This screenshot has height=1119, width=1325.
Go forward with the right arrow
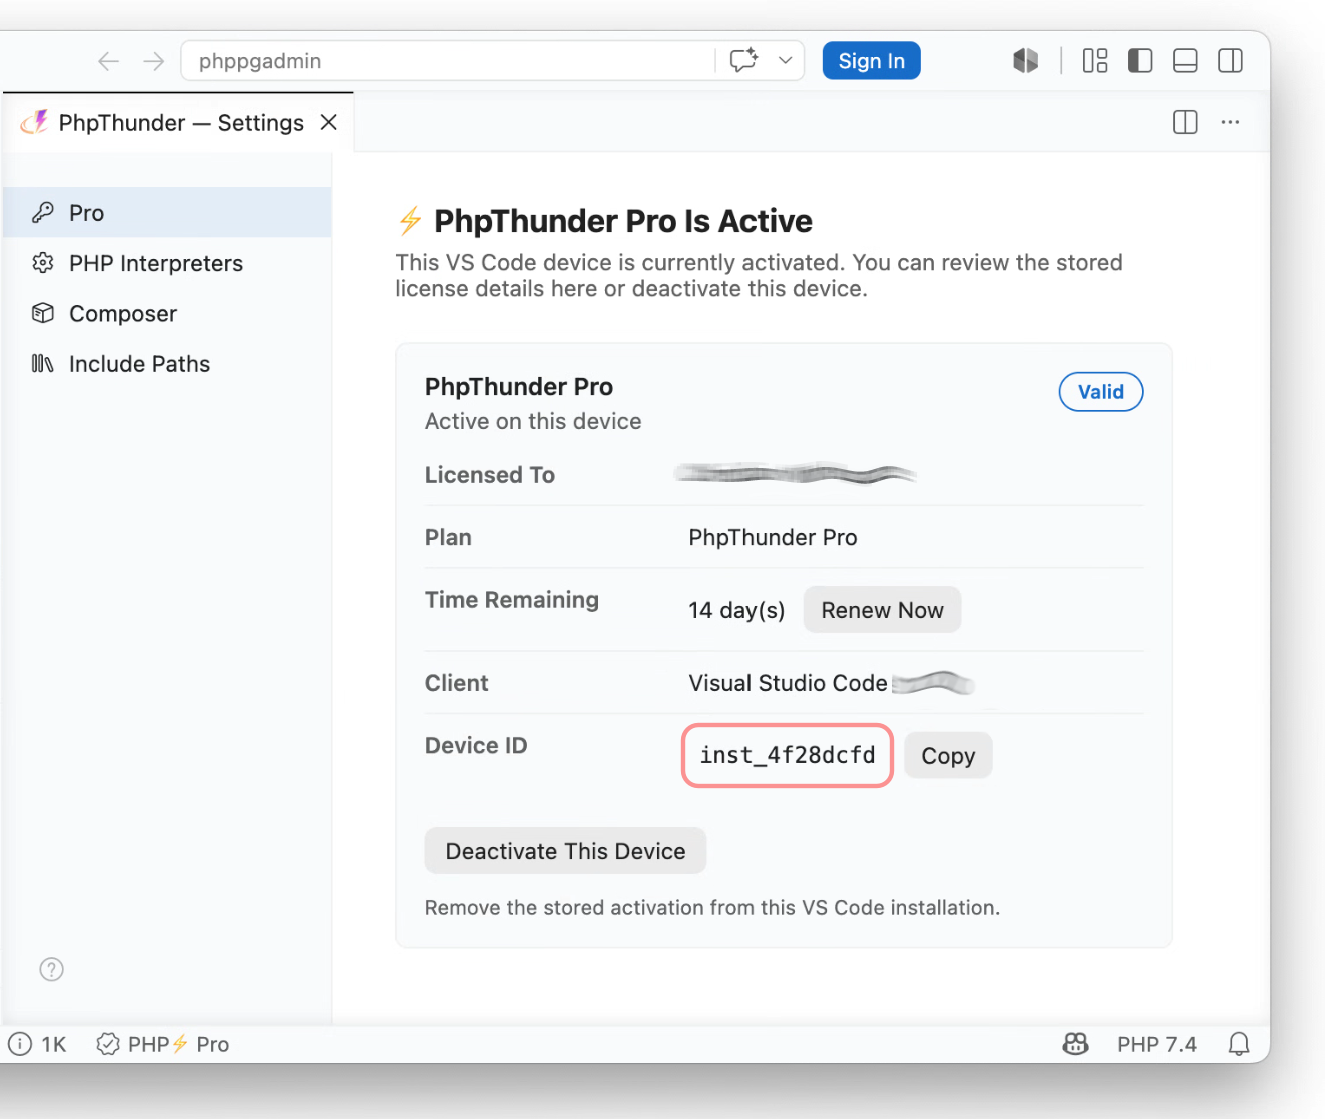(x=153, y=61)
